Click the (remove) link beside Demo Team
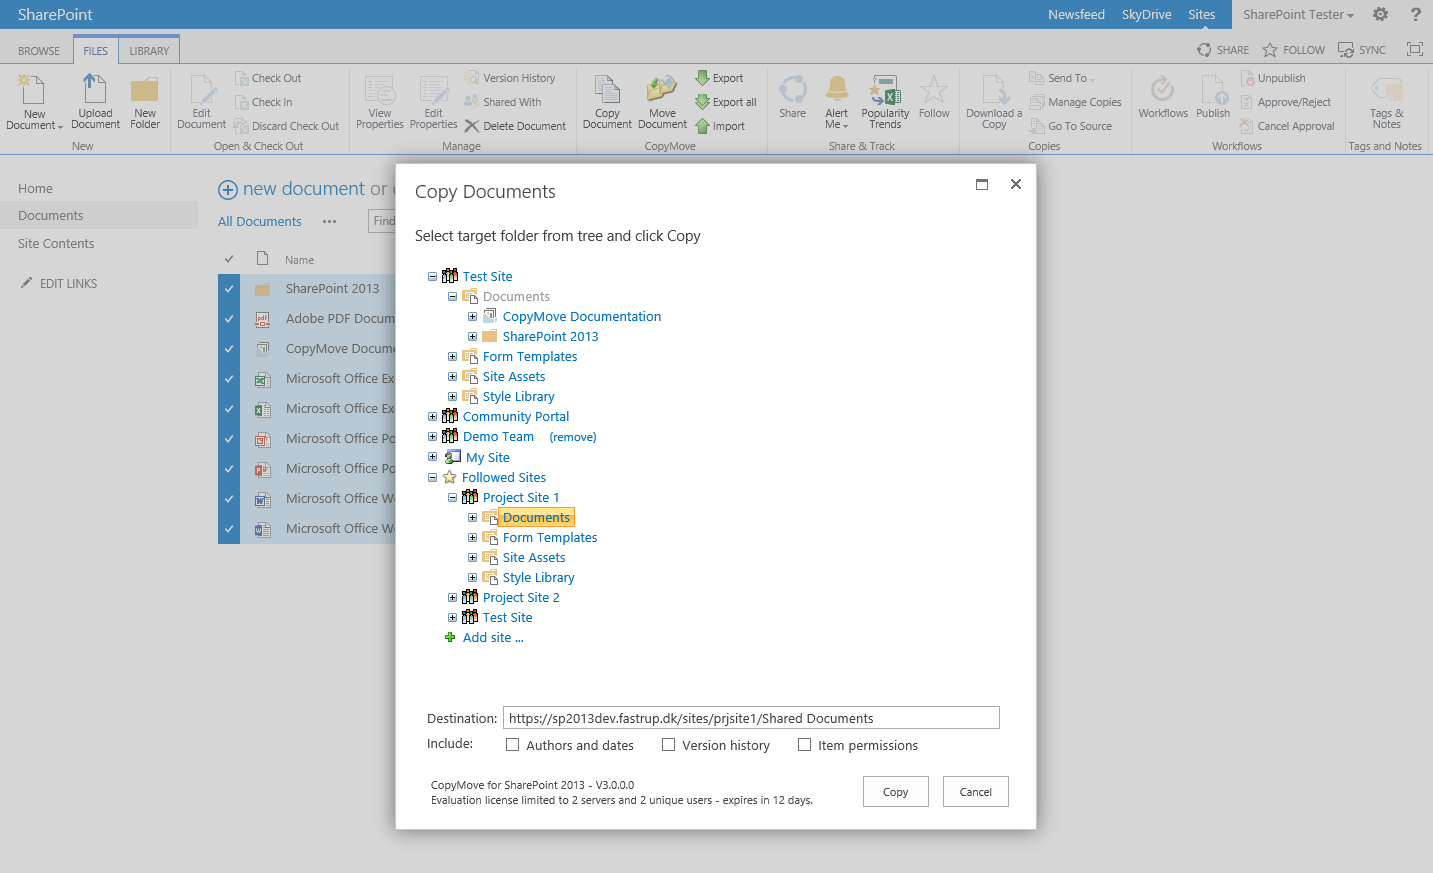 pyautogui.click(x=573, y=437)
